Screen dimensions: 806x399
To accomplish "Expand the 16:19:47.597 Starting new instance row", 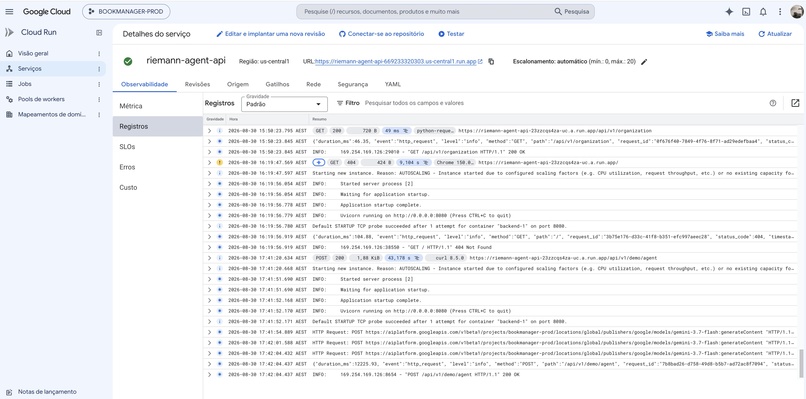I will tap(209, 173).
